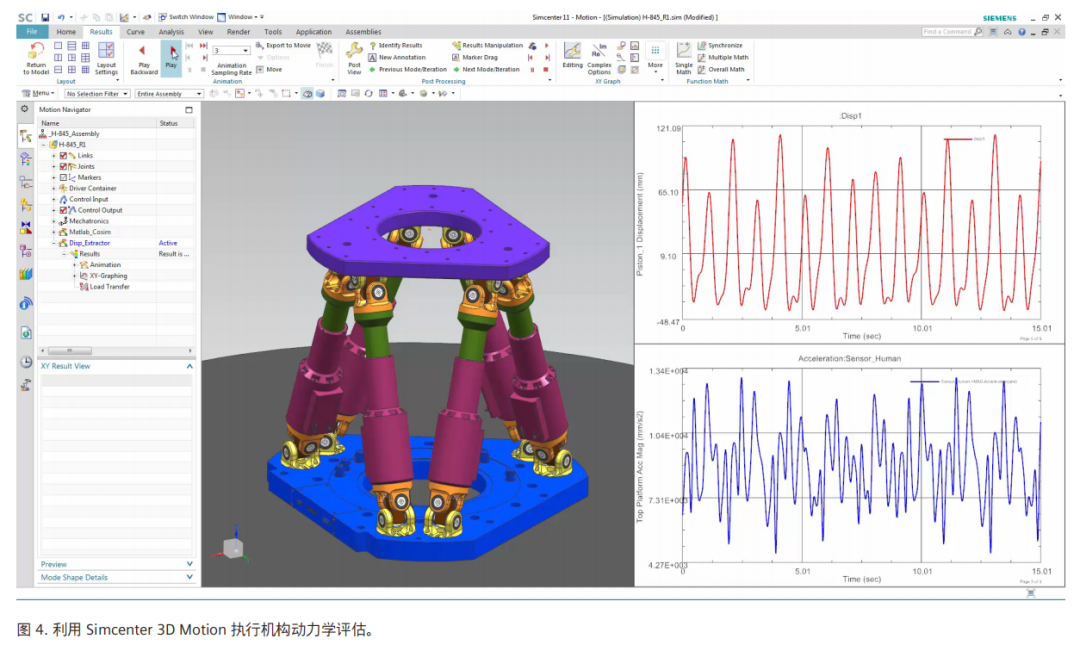The height and width of the screenshot is (645, 1080).
Task: Click the view triad cube icon
Action: 233,549
